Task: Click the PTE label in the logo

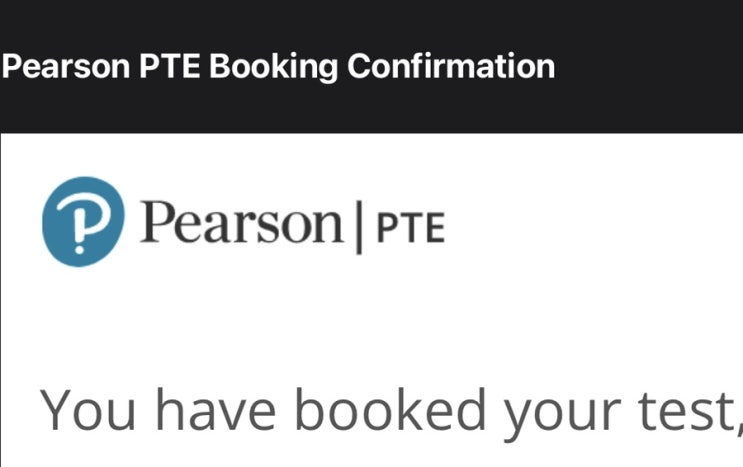Action: pos(410,228)
